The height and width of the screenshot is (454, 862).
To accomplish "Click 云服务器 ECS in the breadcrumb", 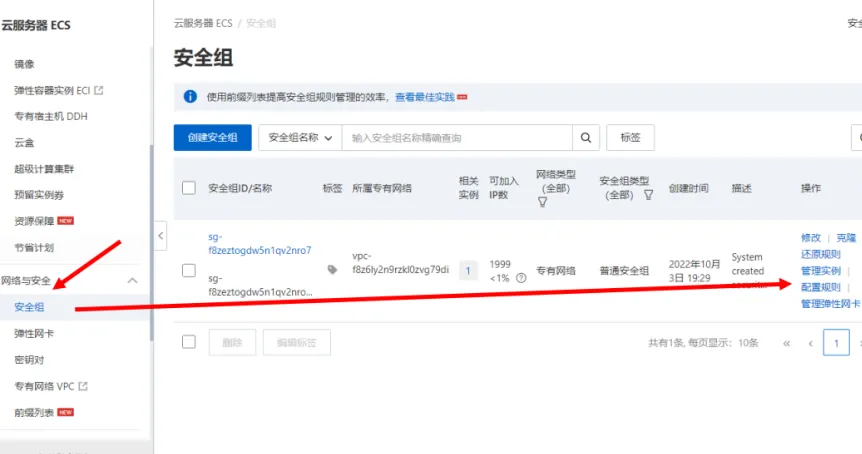I will 203,23.
